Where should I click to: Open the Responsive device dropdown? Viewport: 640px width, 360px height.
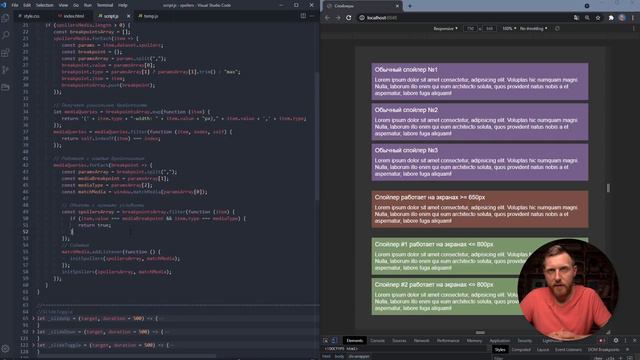445,29
